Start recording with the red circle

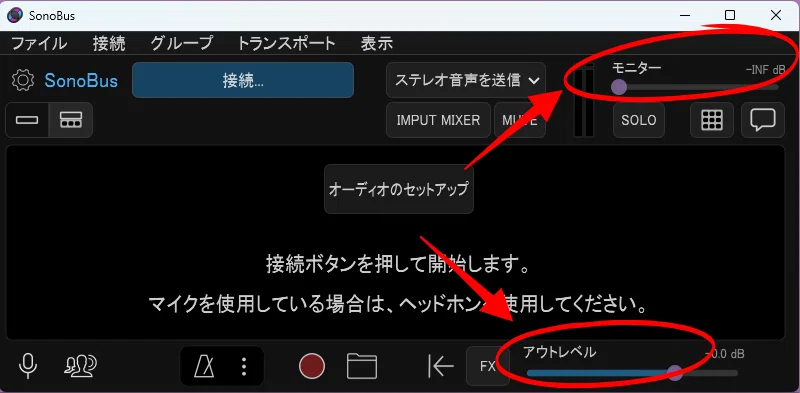tap(312, 366)
